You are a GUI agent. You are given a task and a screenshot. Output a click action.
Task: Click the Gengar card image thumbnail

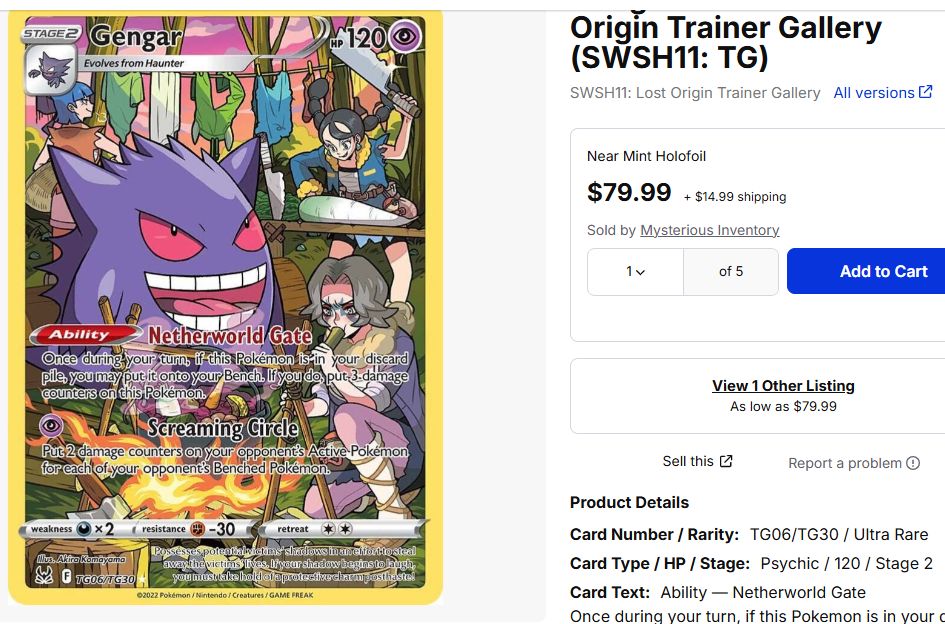[225, 307]
